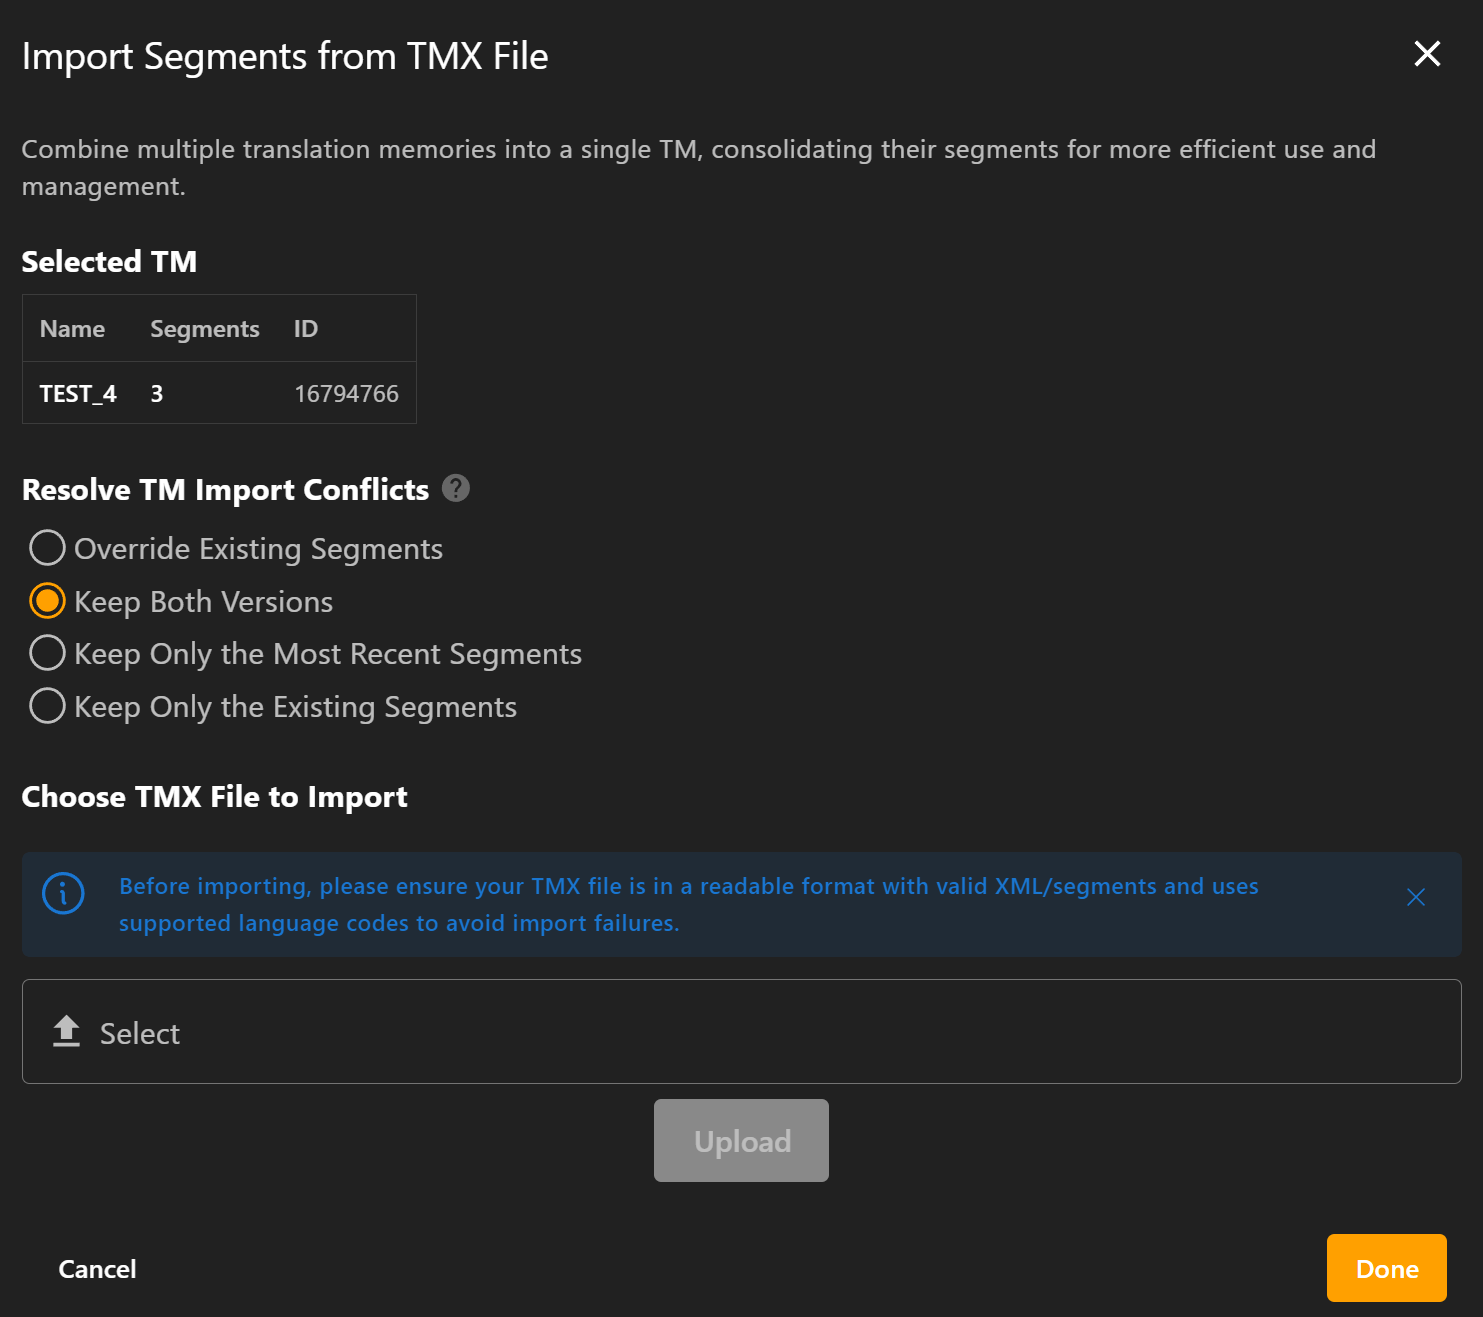Select Override Existing Segments option
Viewport: 1483px width, 1317px height.
click(47, 548)
